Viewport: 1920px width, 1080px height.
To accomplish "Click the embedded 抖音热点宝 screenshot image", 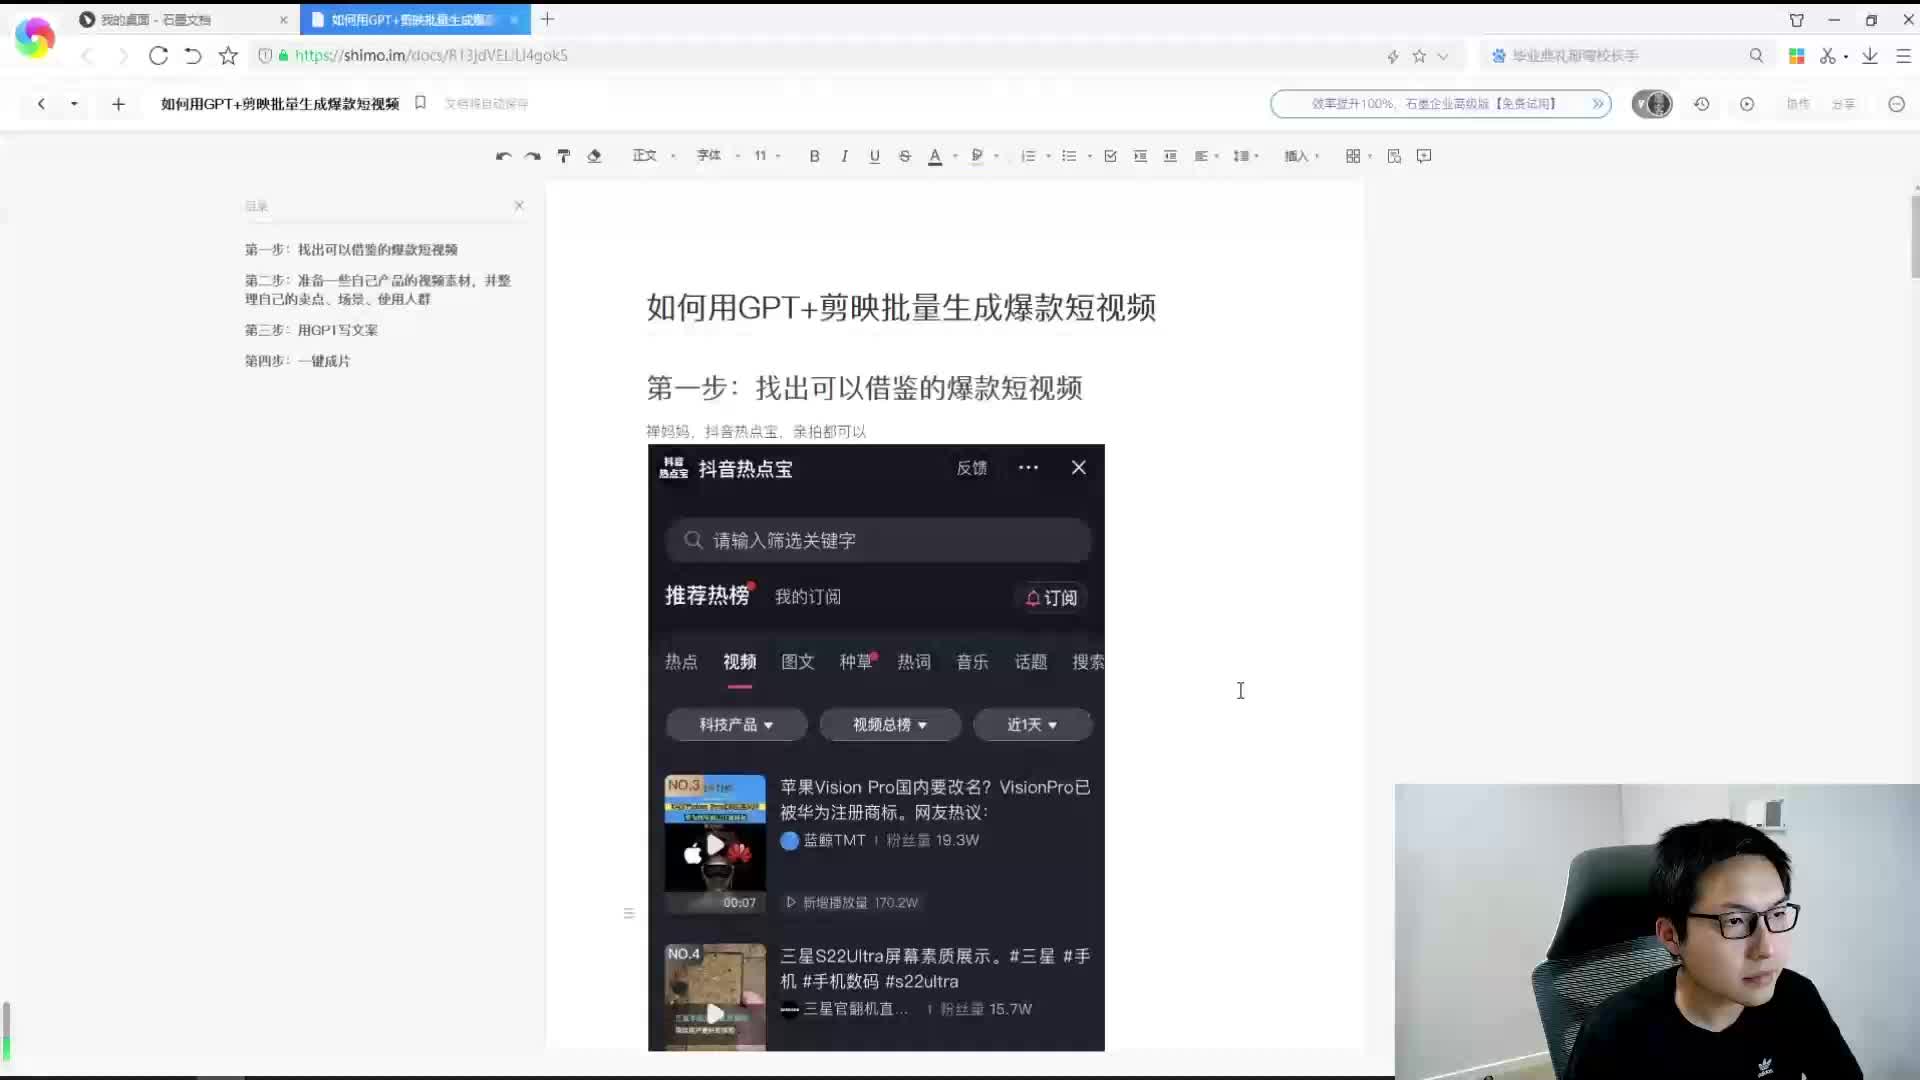I will (x=876, y=747).
